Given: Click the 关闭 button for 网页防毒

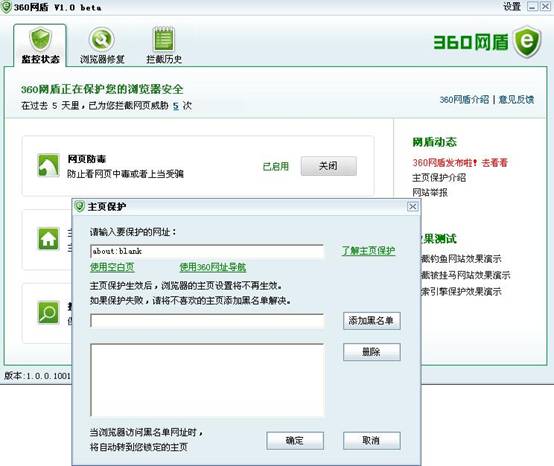Looking at the screenshot, I should pos(329,166).
